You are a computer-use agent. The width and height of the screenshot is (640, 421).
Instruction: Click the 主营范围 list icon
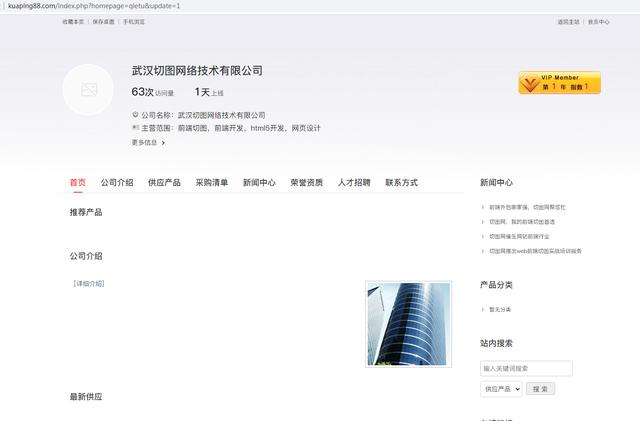point(135,128)
